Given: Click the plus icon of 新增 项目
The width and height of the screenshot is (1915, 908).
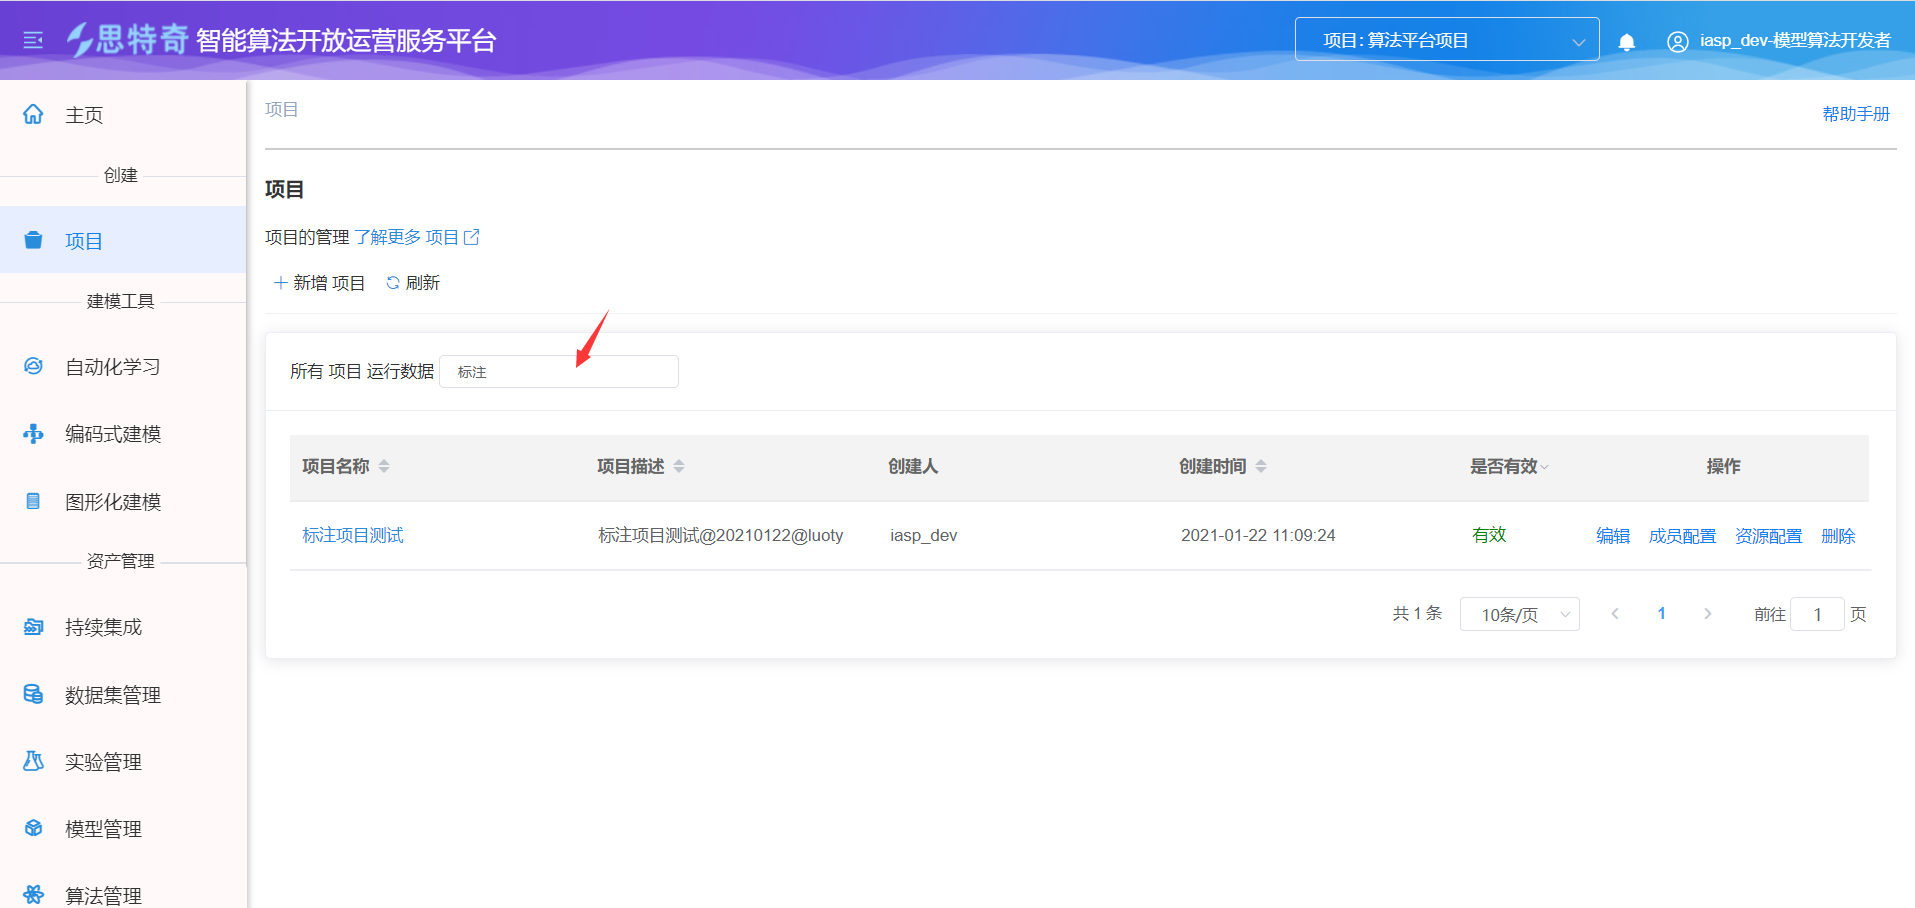Looking at the screenshot, I should tap(281, 283).
